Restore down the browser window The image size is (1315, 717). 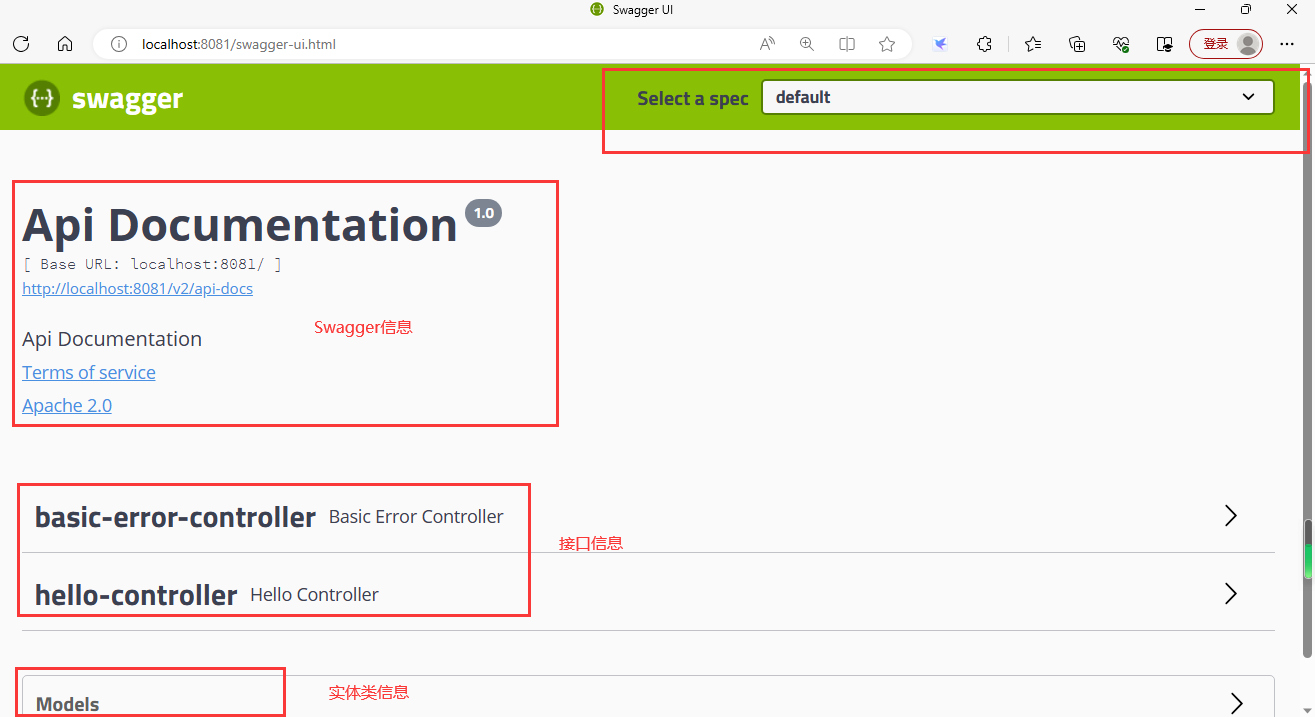pos(1245,10)
